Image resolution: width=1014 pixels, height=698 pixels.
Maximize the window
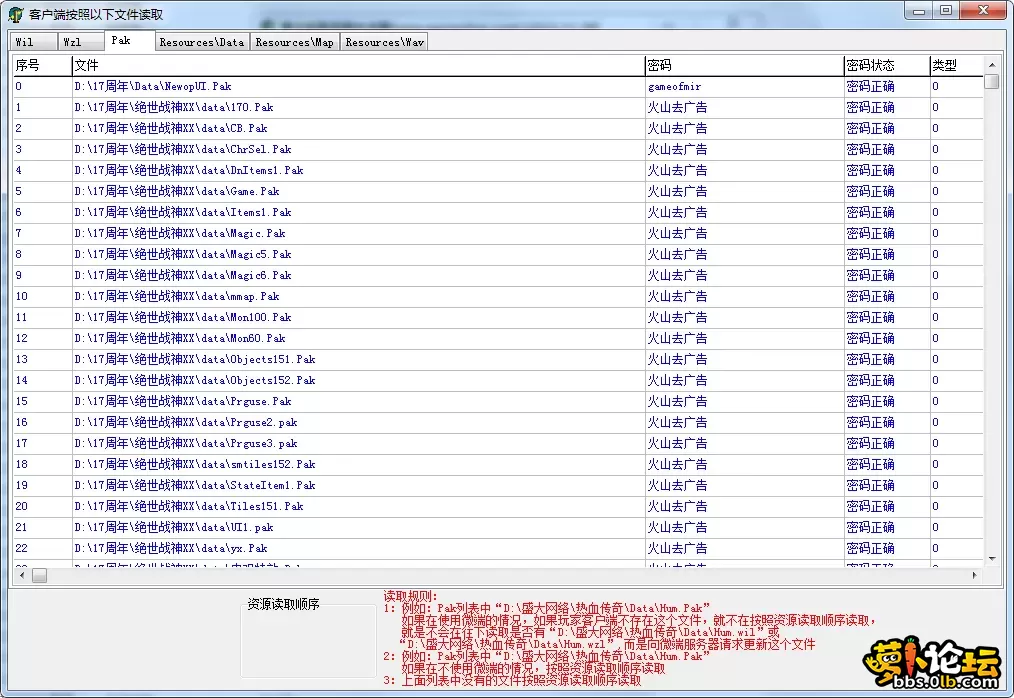(945, 10)
